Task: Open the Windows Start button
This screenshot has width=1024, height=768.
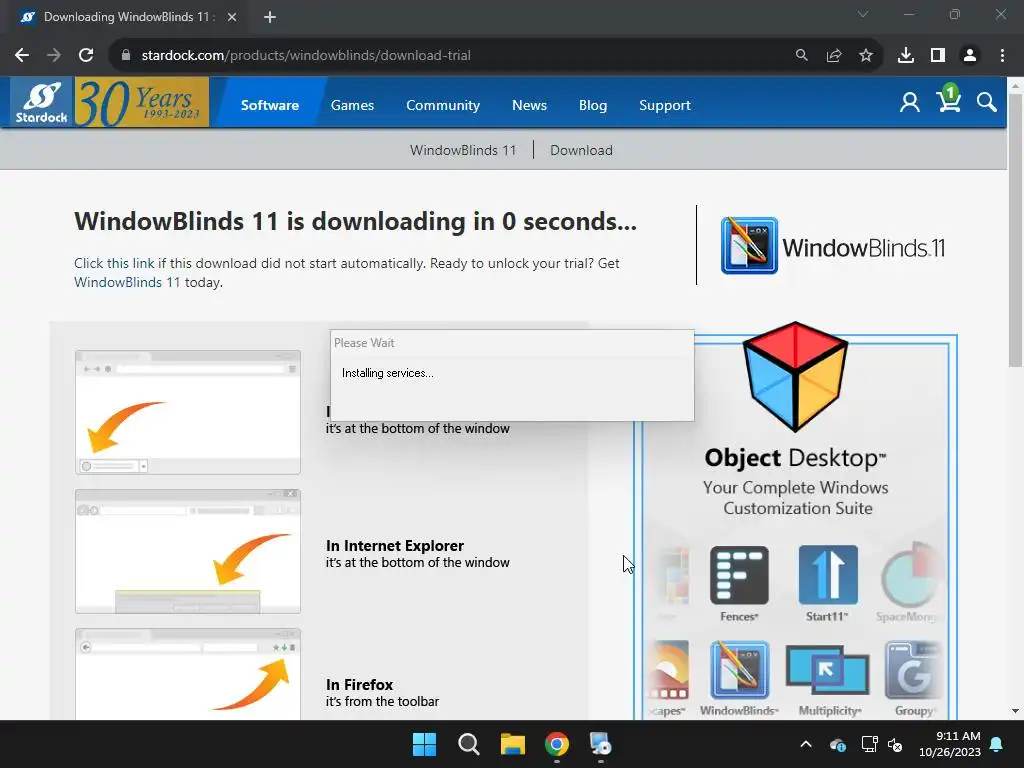Action: tap(424, 744)
